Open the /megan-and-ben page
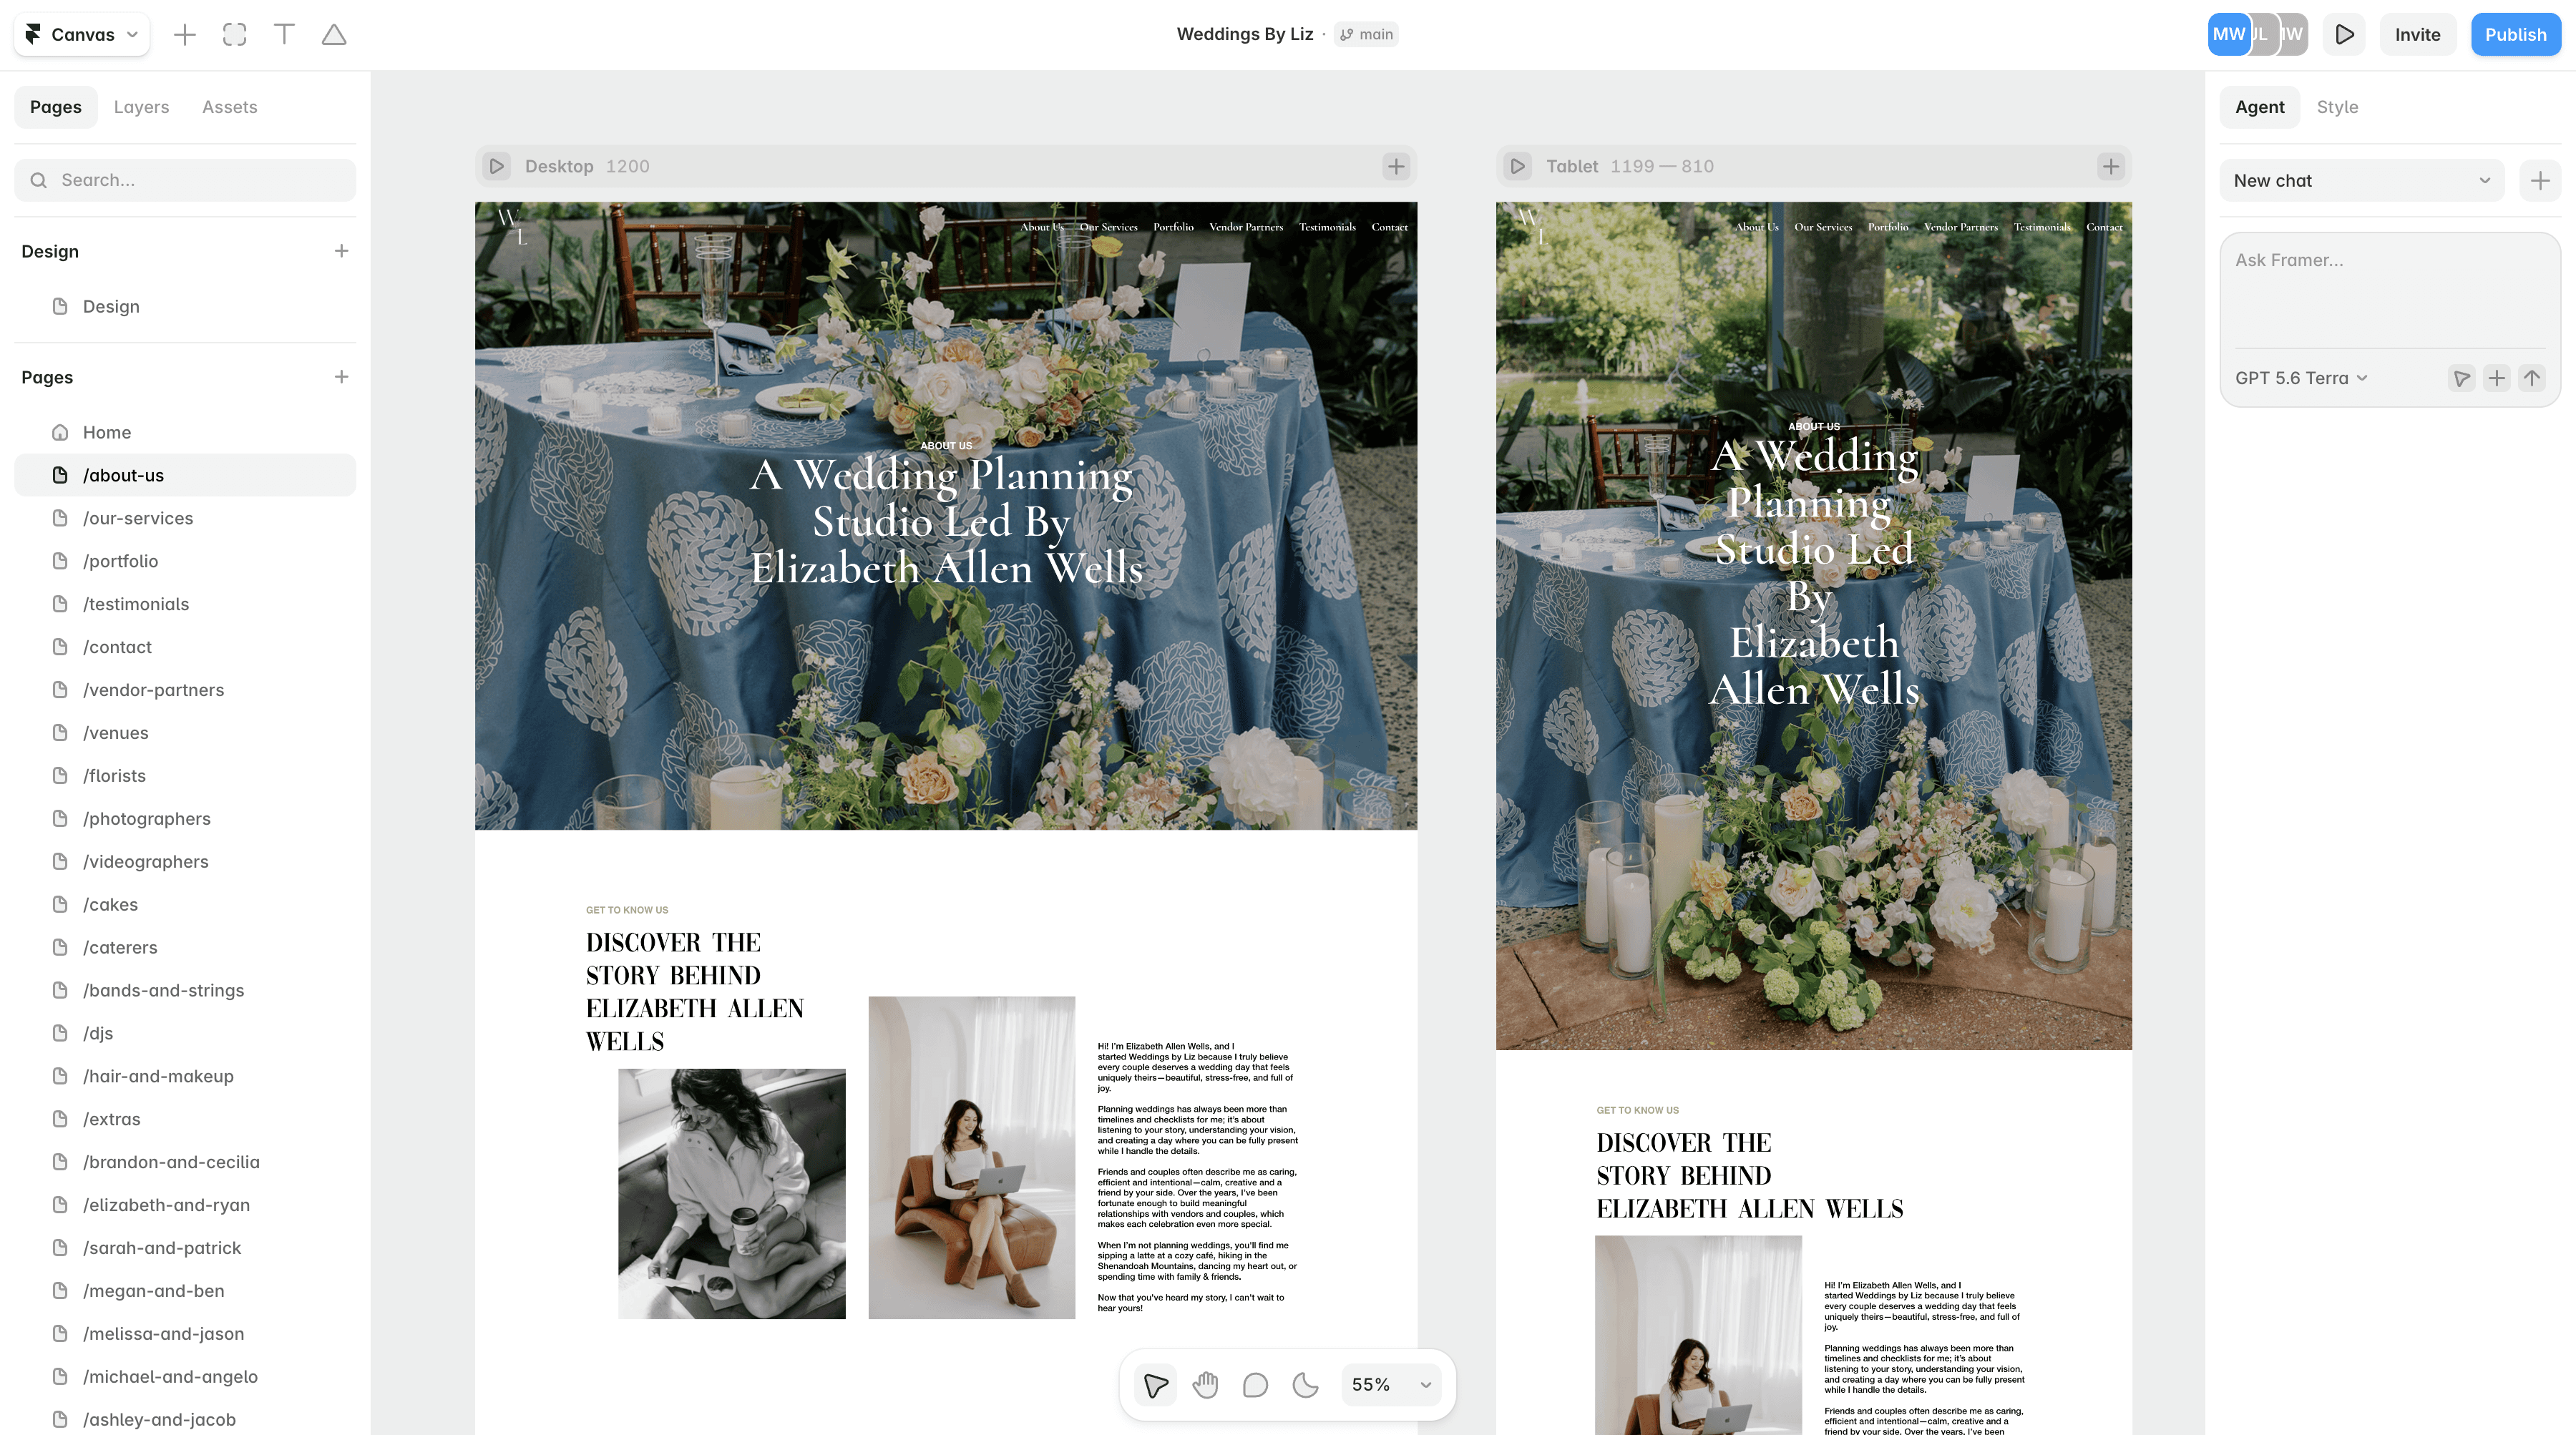 click(185, 1291)
